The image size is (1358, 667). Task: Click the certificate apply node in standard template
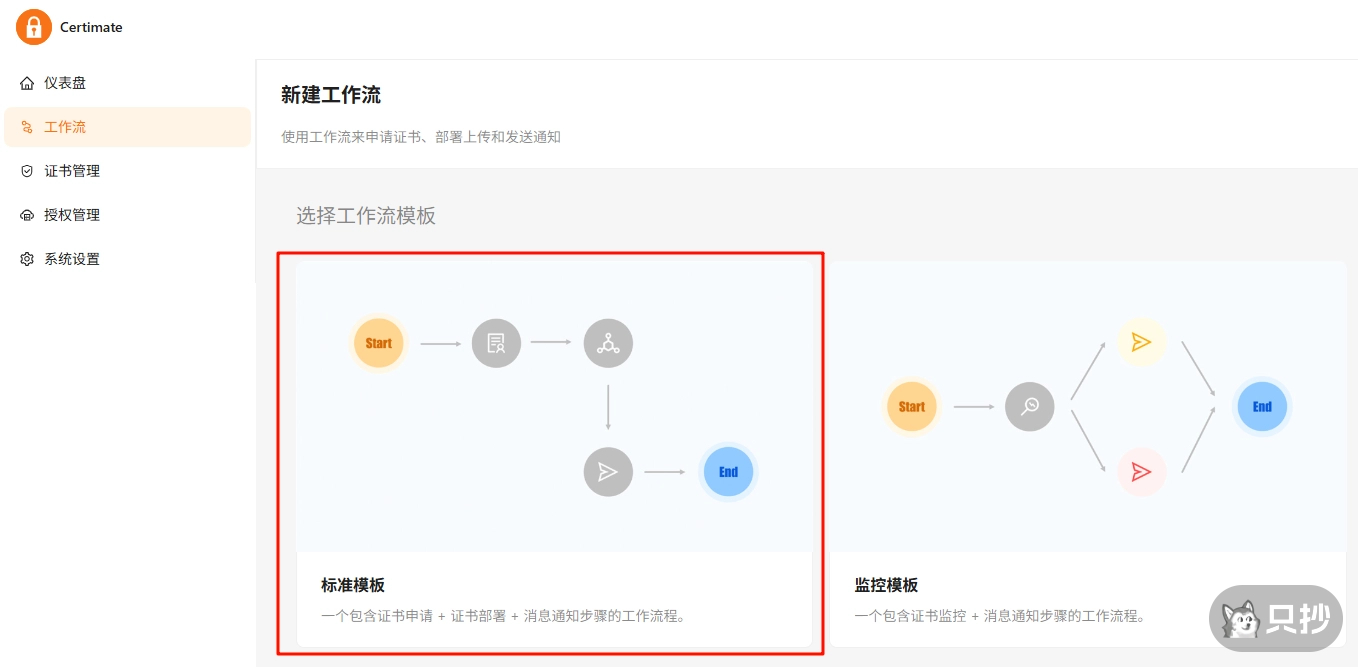pyautogui.click(x=496, y=343)
